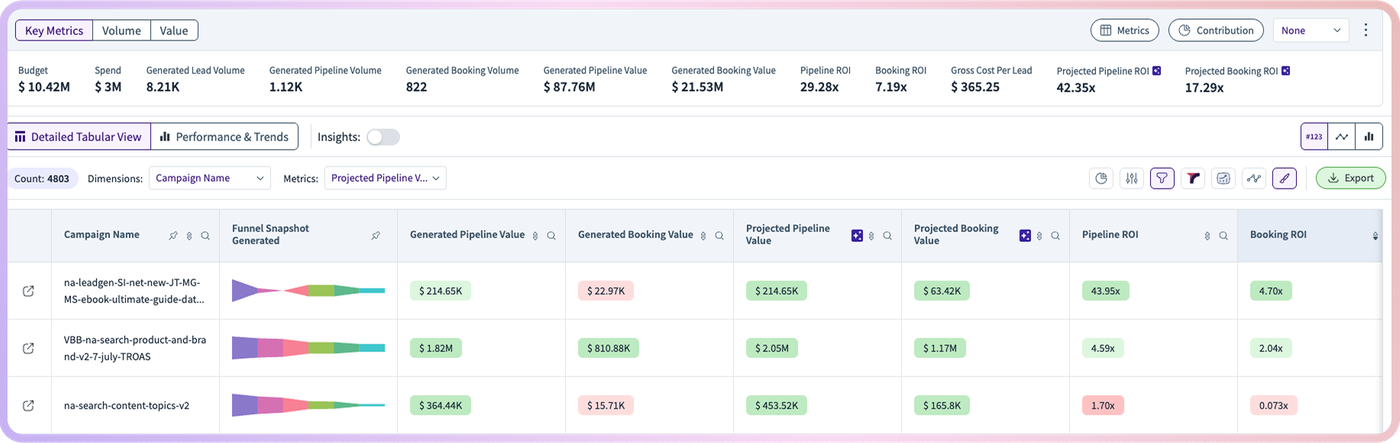Switch to the Volume tab

coord(121,31)
